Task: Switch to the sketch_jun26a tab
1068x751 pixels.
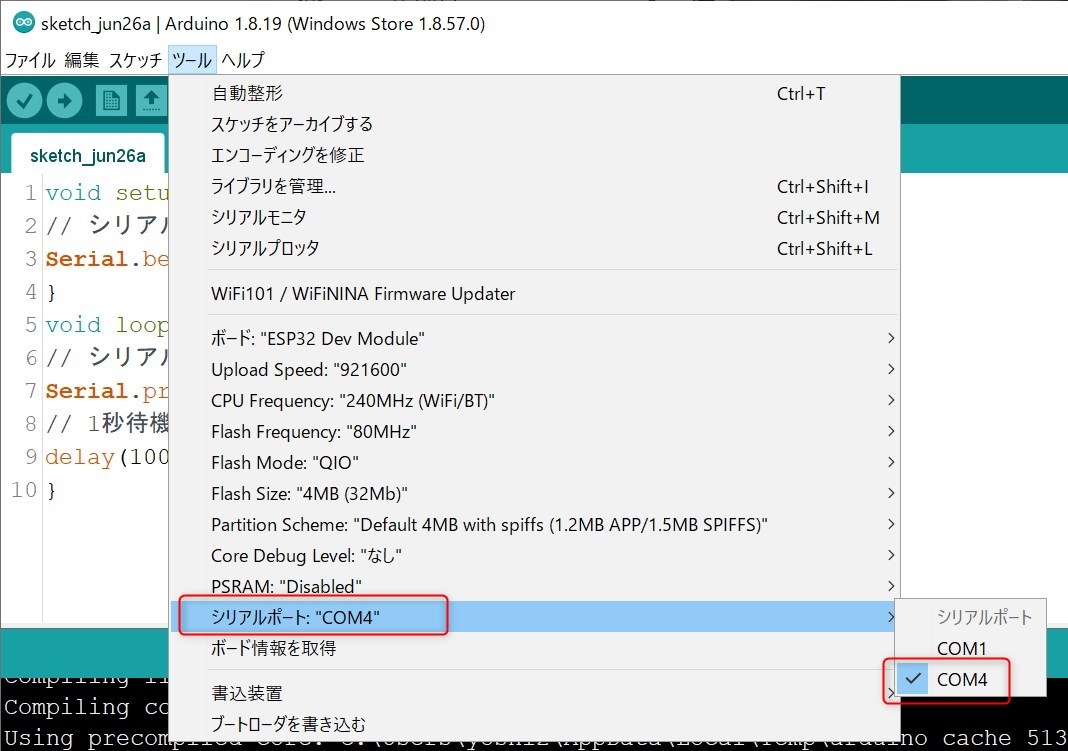Action: (88, 156)
